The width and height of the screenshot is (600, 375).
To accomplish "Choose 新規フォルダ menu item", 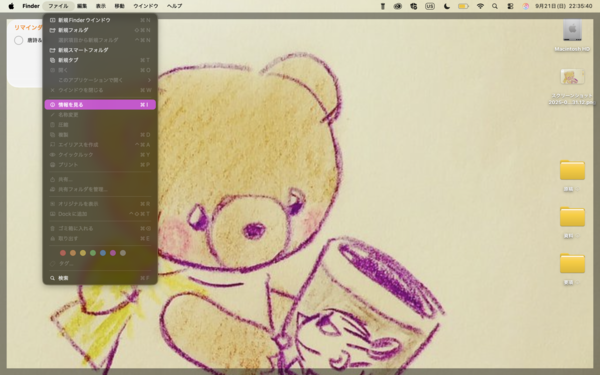I will 100,30.
